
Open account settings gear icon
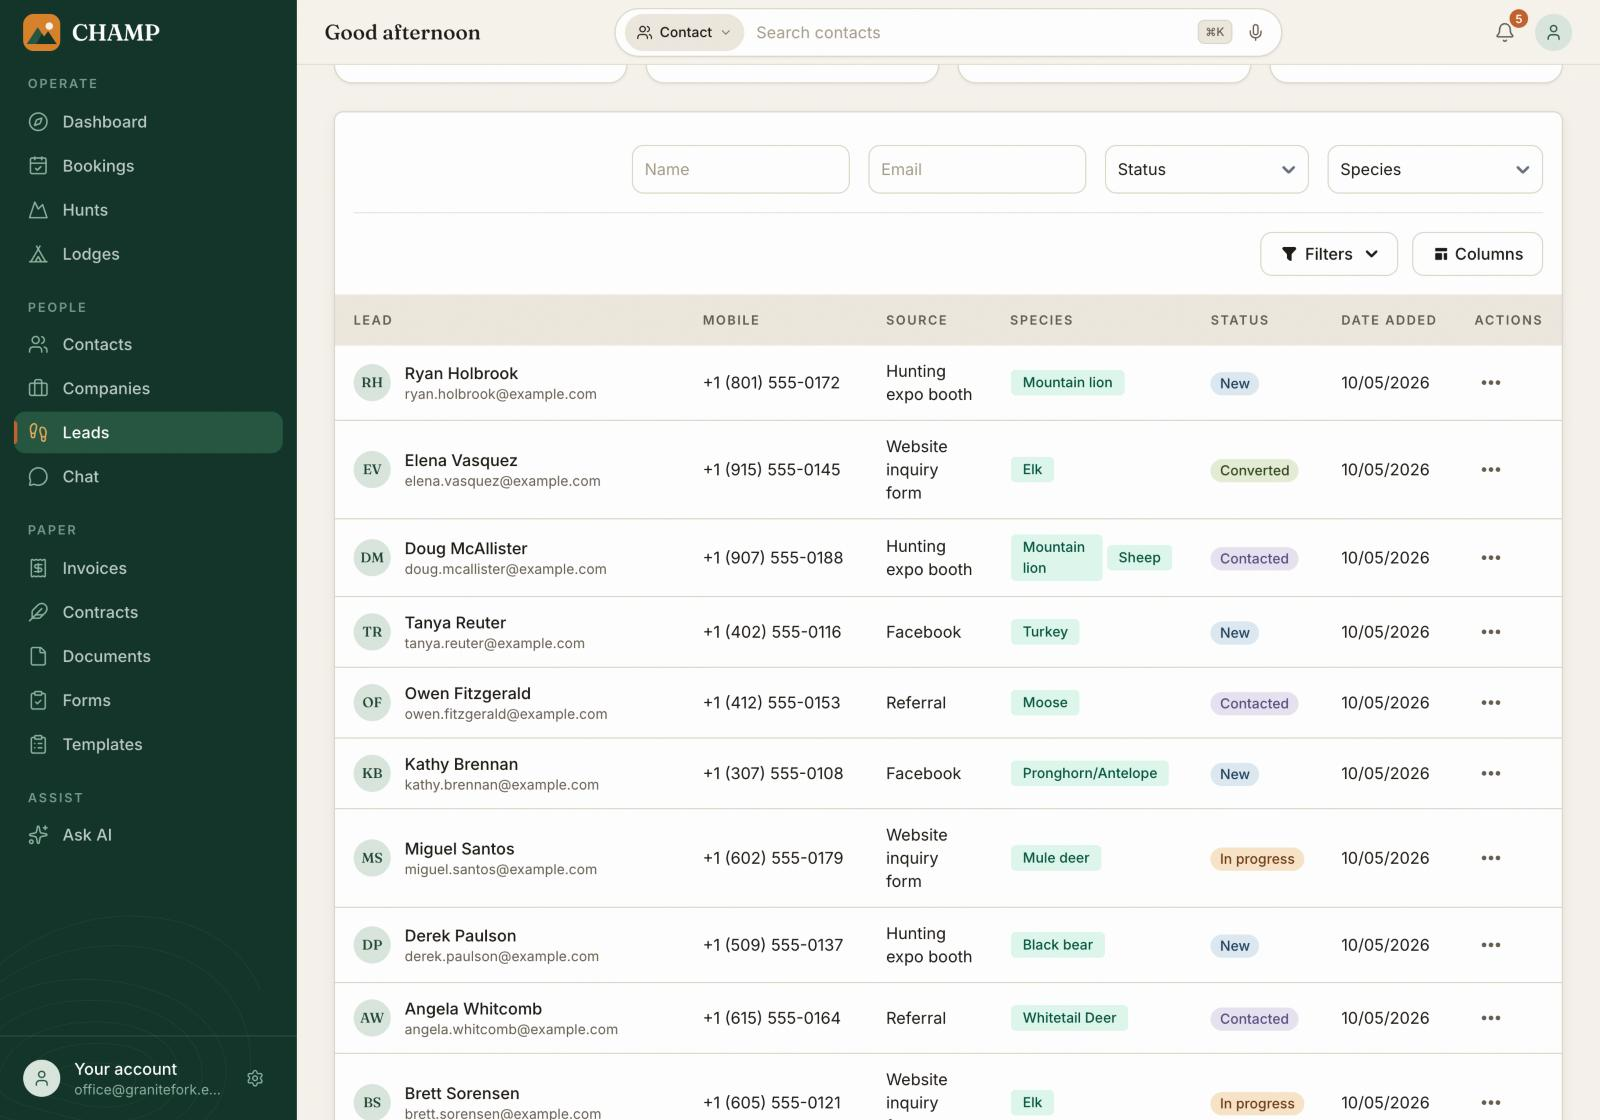[255, 1078]
